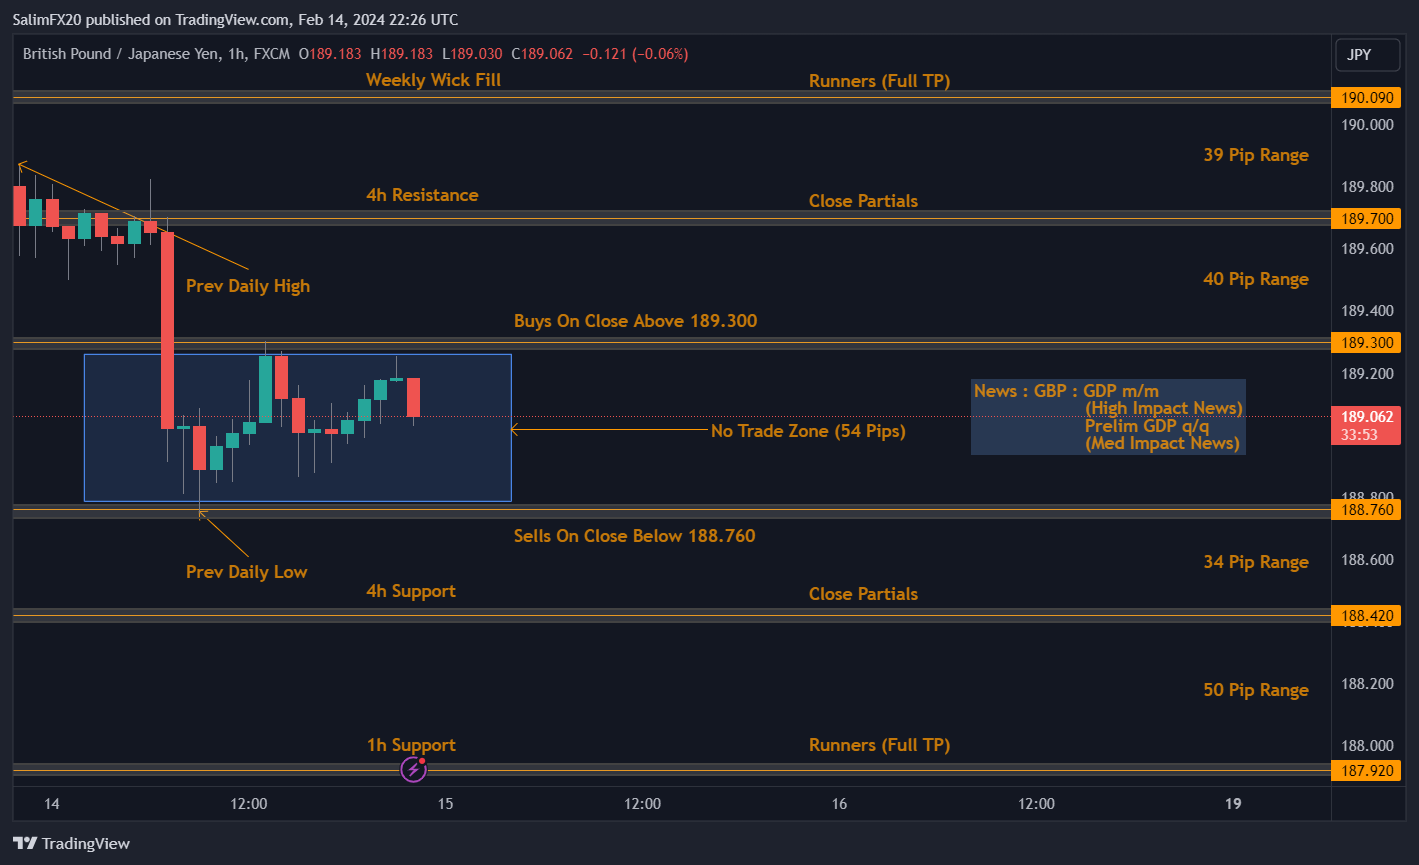Click the economic event lightning icon
This screenshot has height=865, width=1419.
[x=413, y=769]
